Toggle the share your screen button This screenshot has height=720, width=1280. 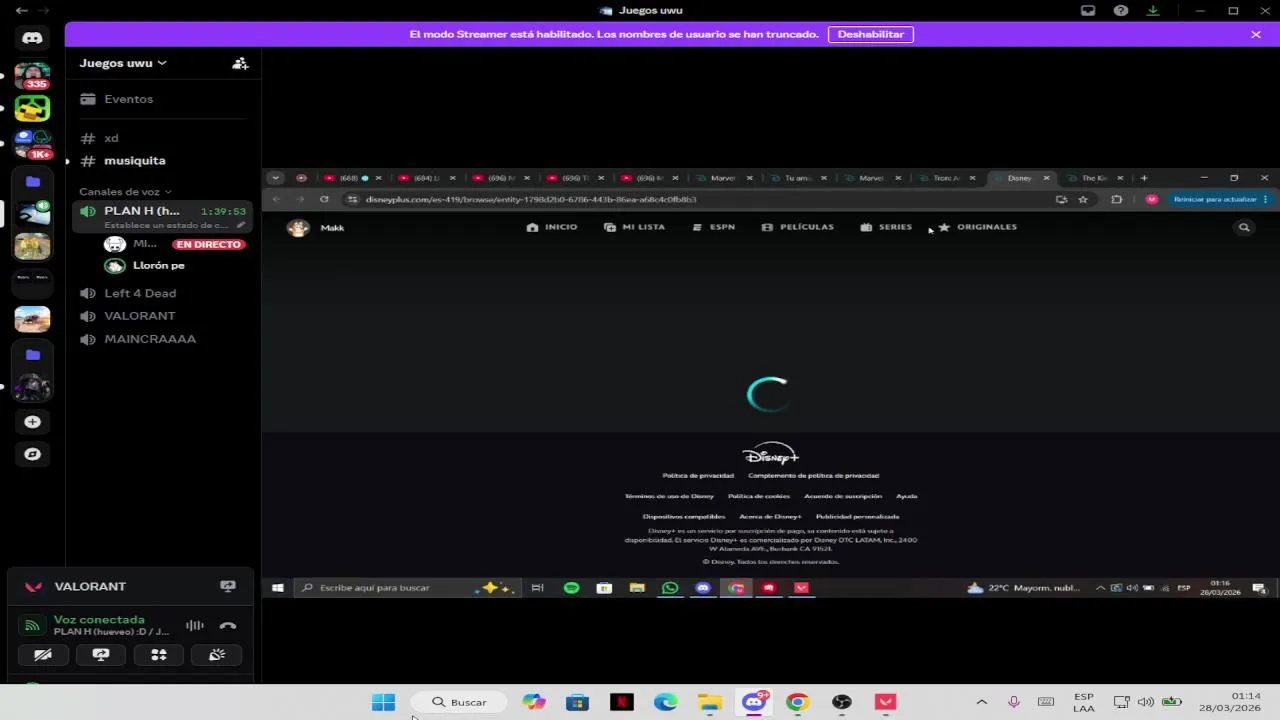(x=101, y=655)
